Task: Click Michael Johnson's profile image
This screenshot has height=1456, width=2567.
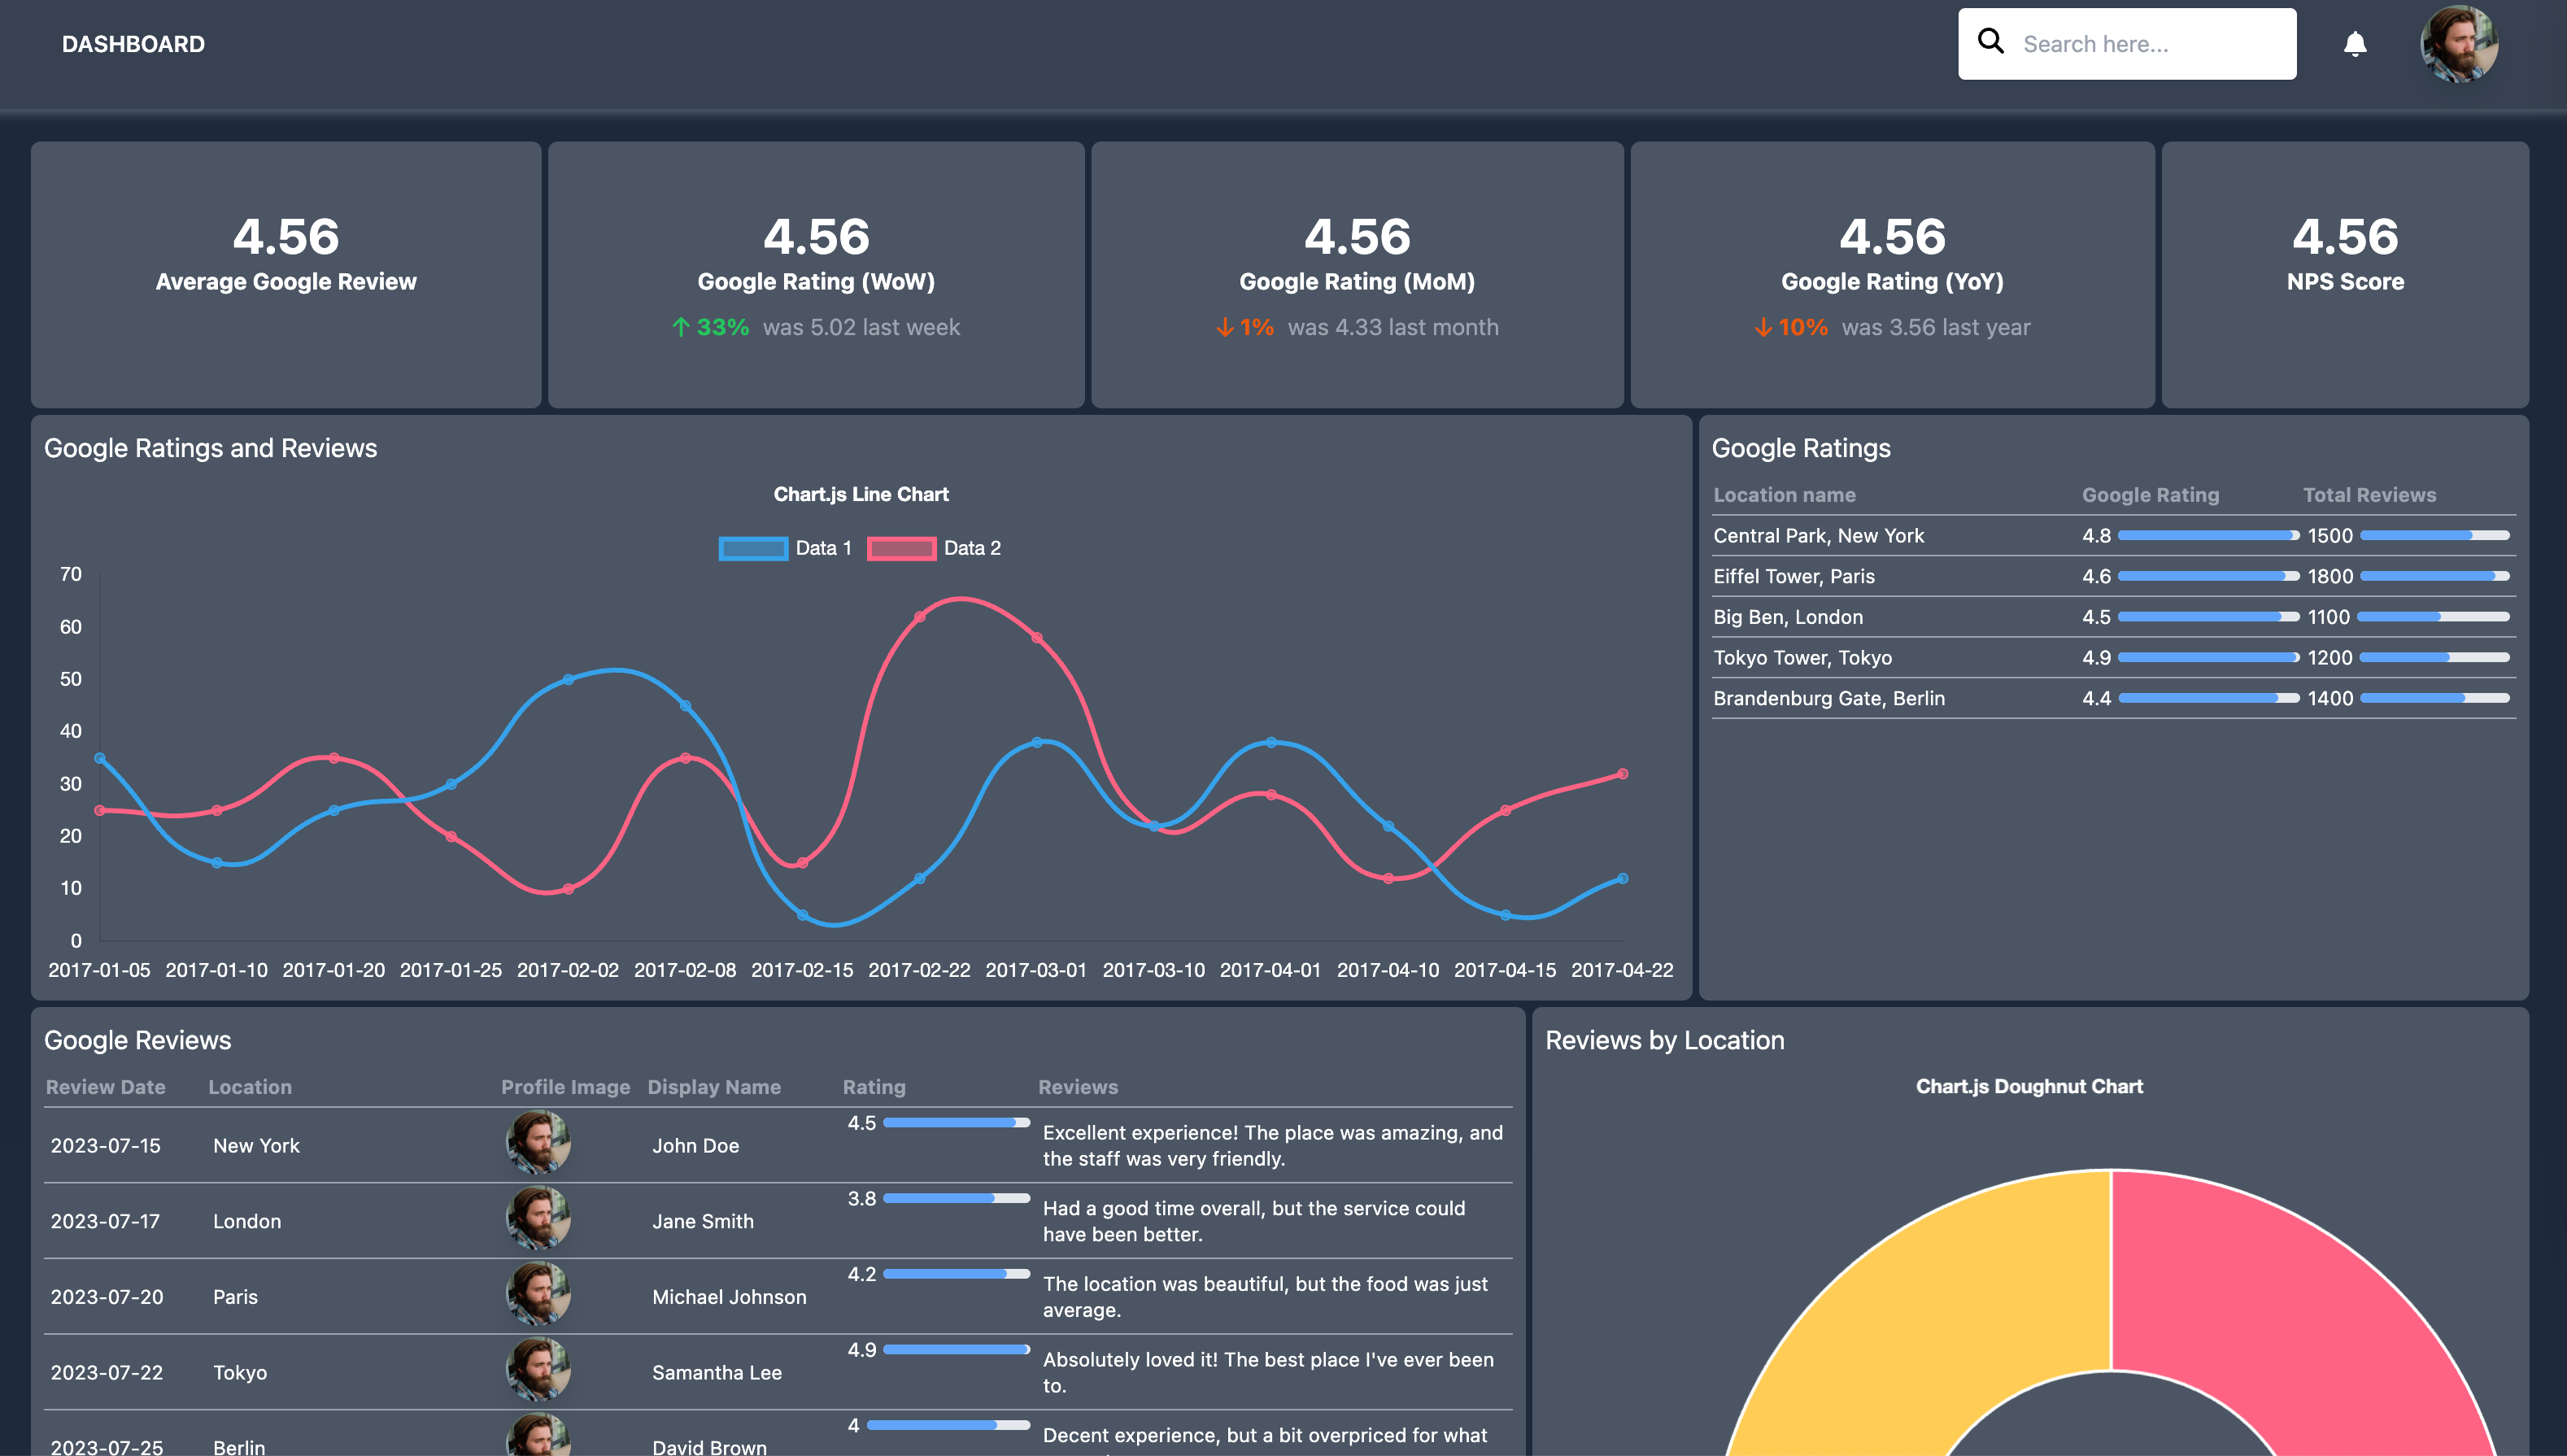Action: tap(538, 1294)
